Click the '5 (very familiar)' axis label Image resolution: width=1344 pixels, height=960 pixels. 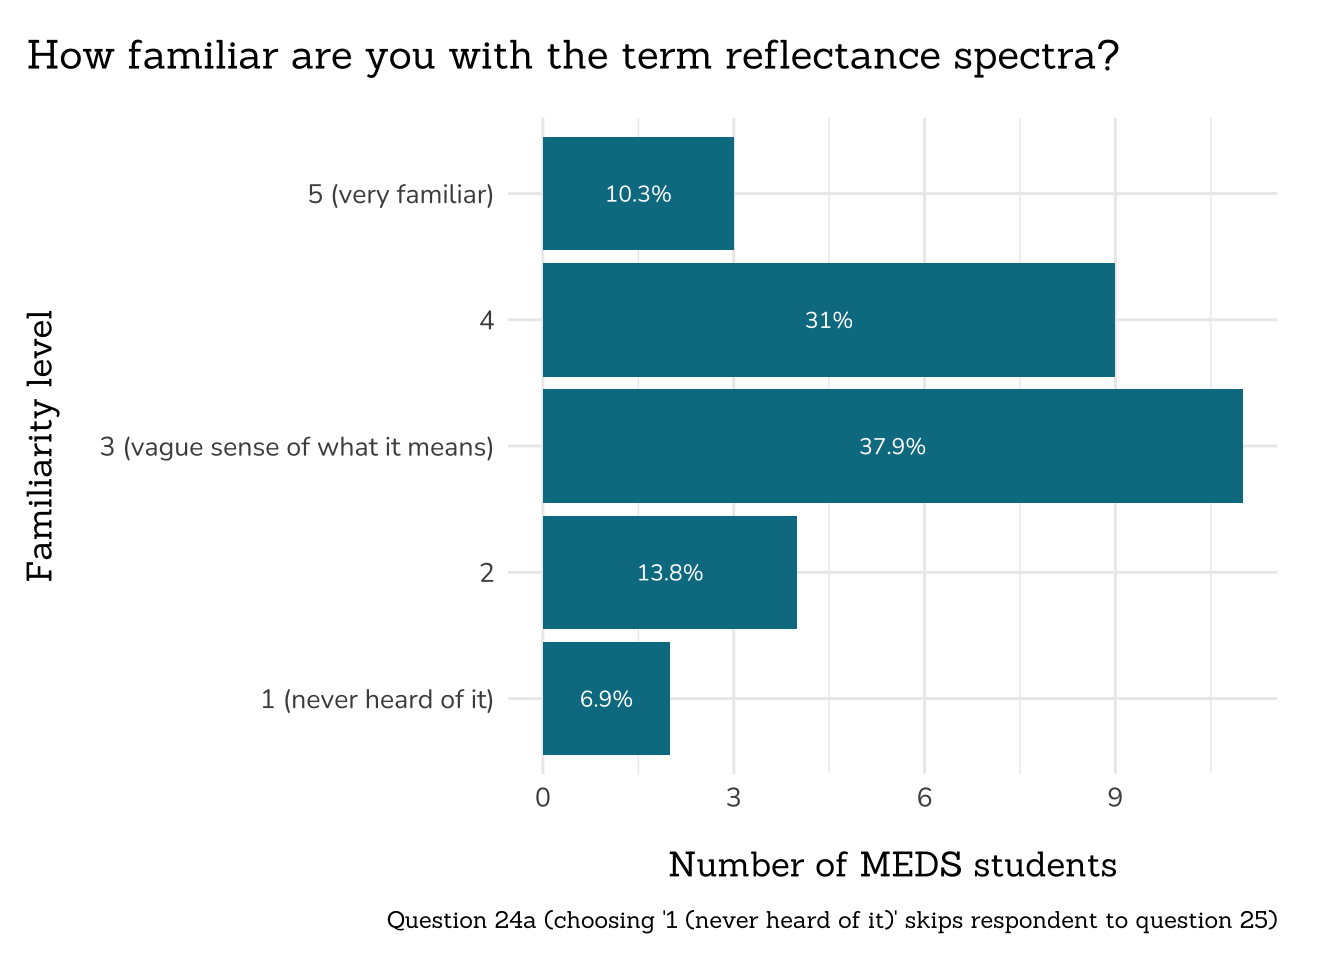point(400,194)
